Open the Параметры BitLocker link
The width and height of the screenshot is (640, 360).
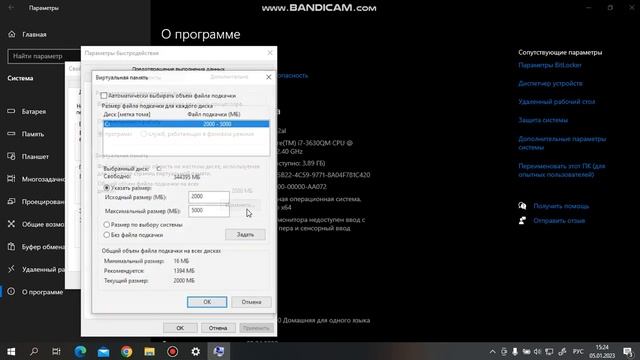tap(550, 65)
